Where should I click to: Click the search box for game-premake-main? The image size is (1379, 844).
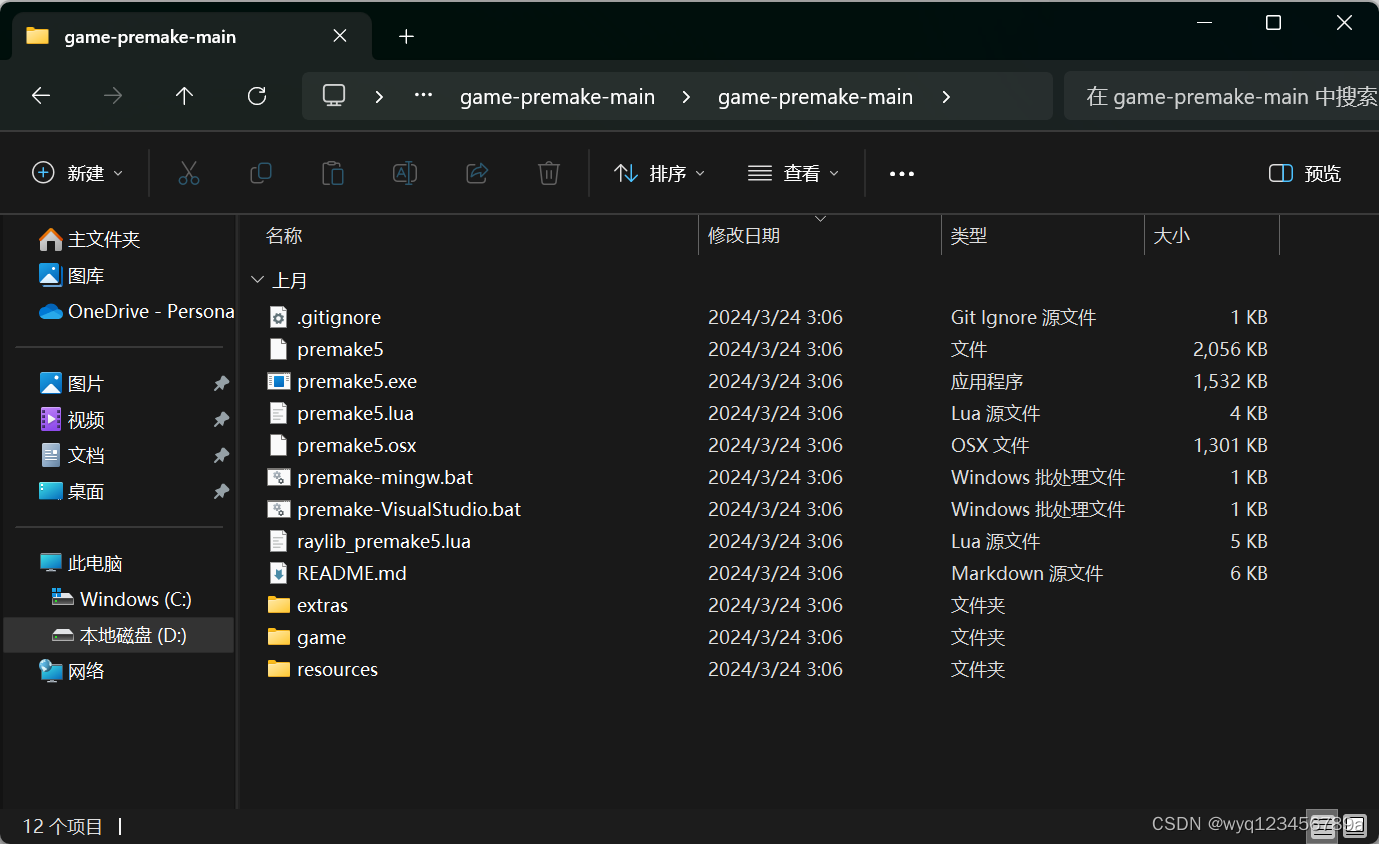pyautogui.click(x=1222, y=96)
